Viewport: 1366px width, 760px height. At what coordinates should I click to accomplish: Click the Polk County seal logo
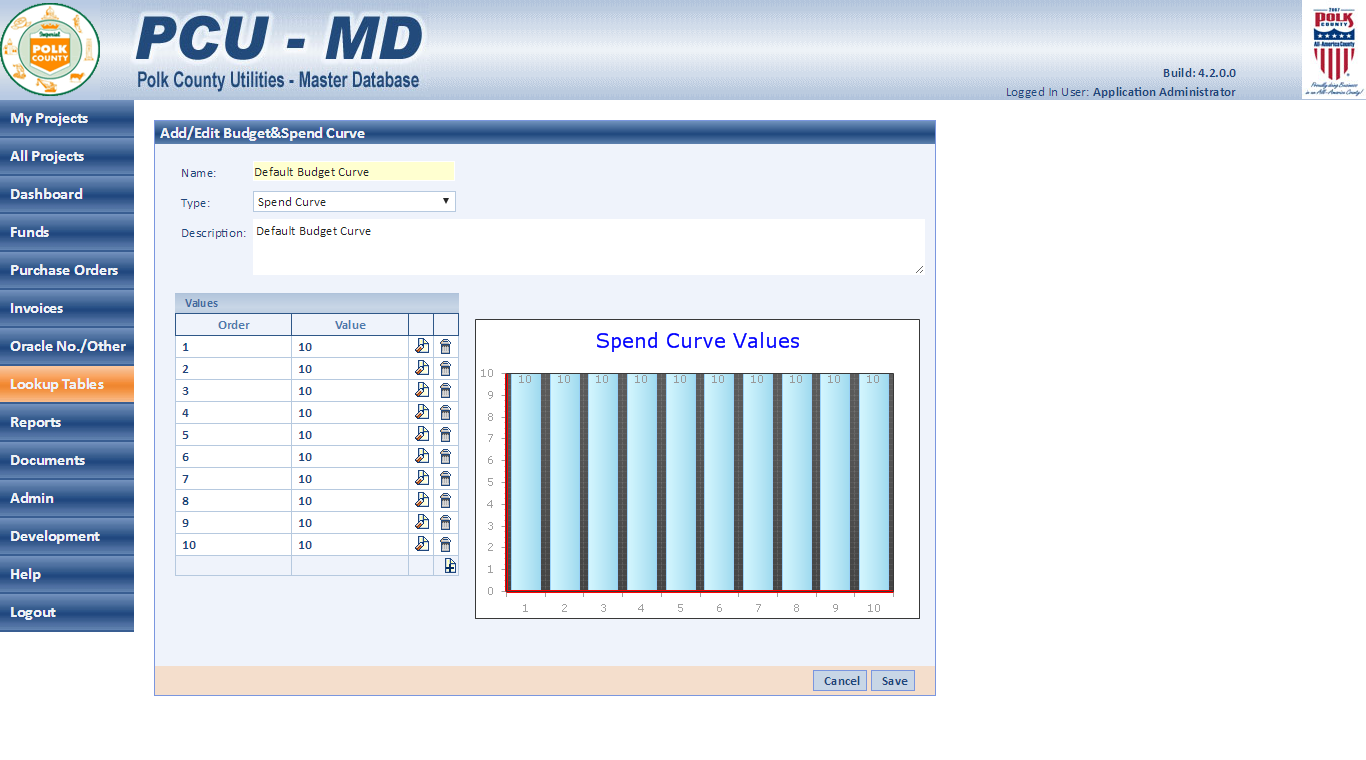click(50, 49)
